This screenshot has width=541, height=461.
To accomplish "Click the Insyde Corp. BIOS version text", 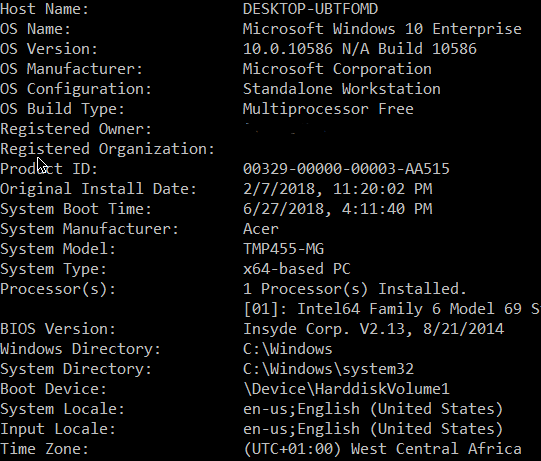I will [x=373, y=329].
